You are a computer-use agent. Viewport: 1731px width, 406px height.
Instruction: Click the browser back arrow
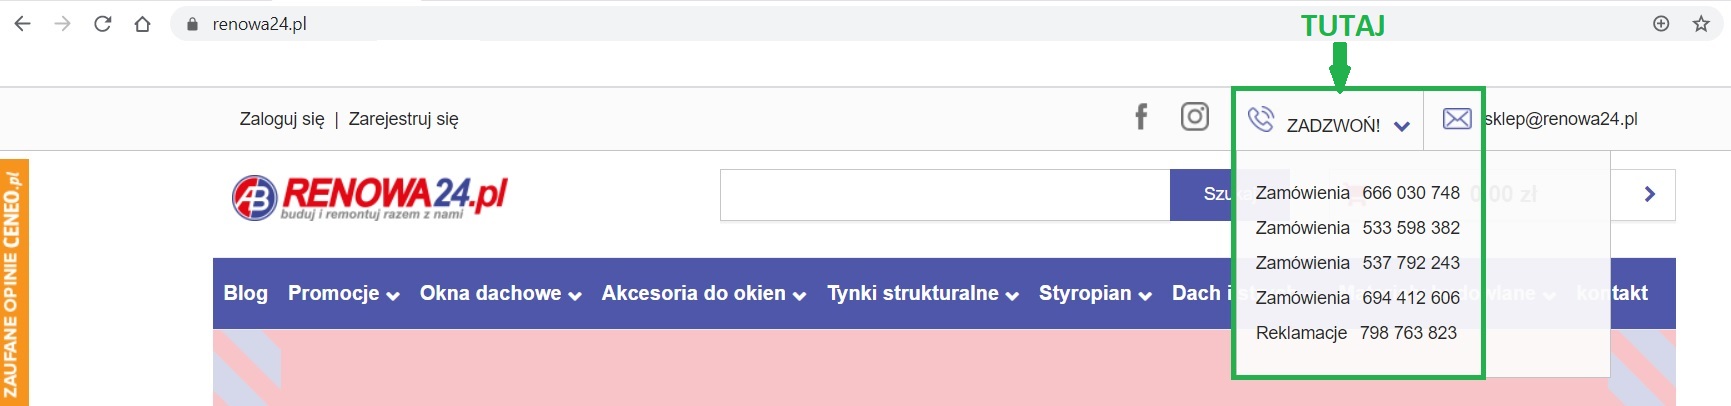click(22, 24)
